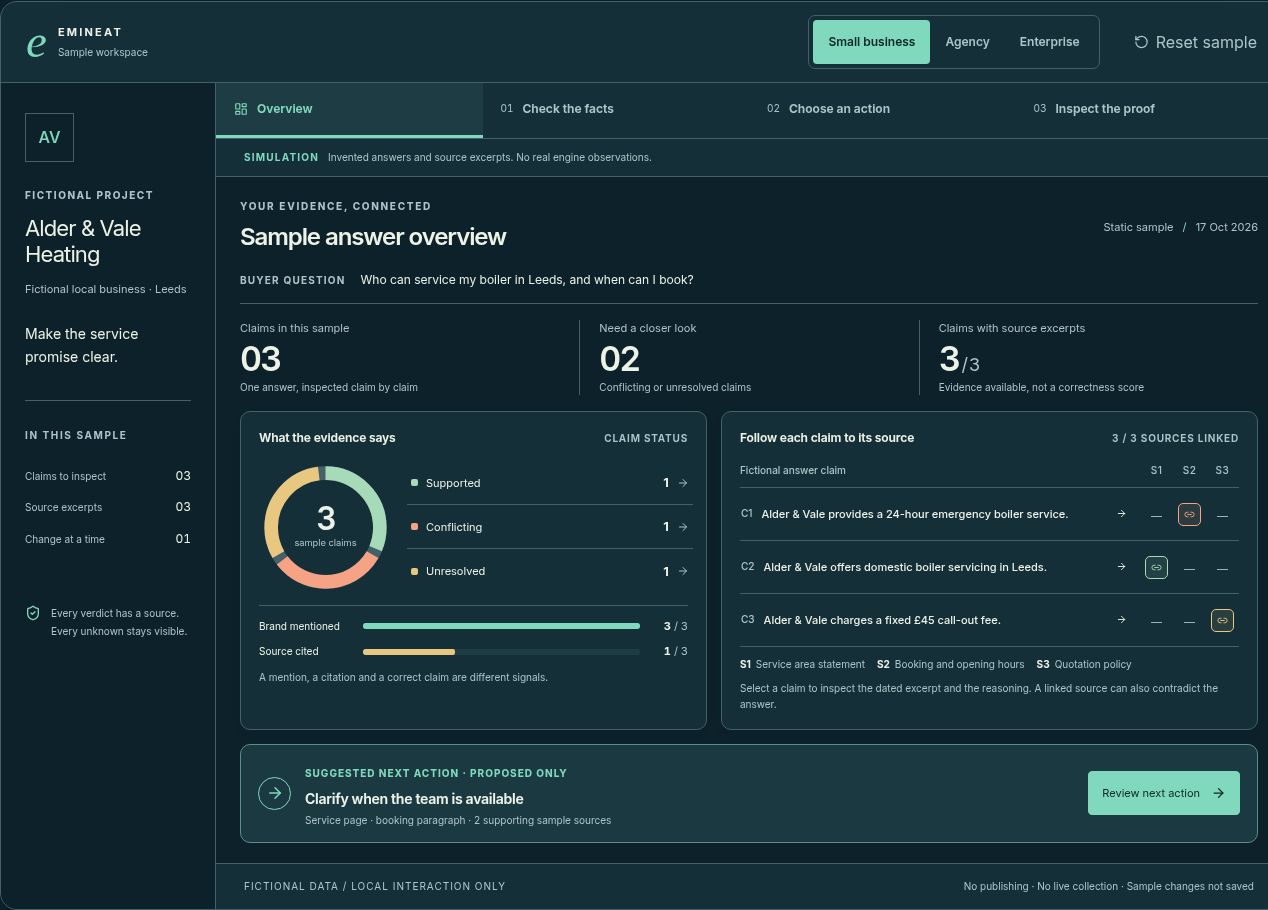Open the C1 claim arrow icon
Screen dimensions: 1268x910
click(x=1121, y=514)
